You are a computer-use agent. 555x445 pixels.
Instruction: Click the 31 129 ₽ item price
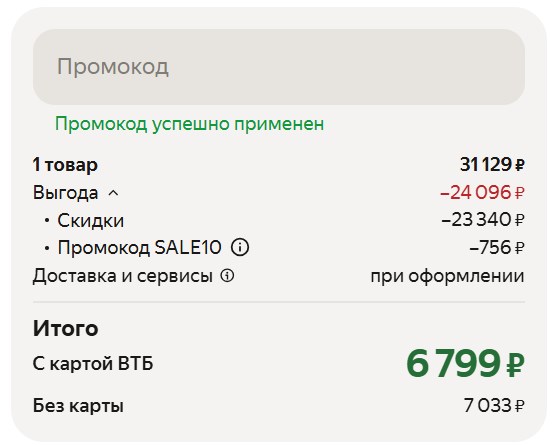(x=492, y=165)
